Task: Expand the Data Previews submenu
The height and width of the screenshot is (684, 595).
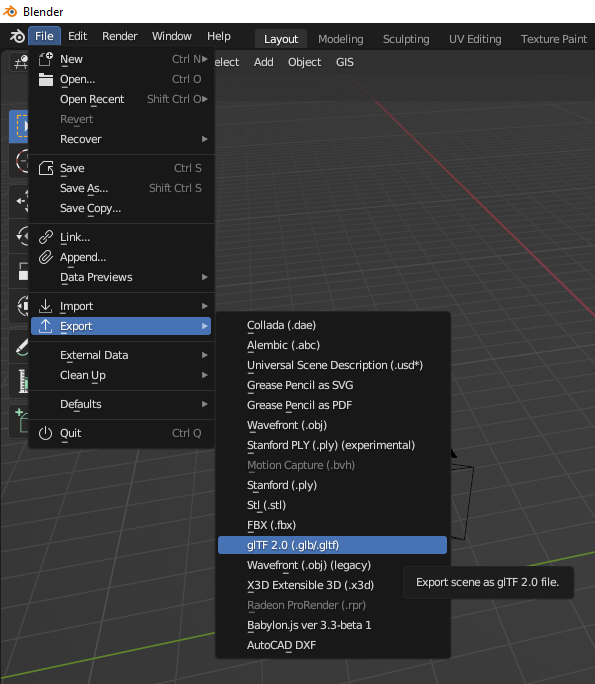Action: tap(205, 277)
